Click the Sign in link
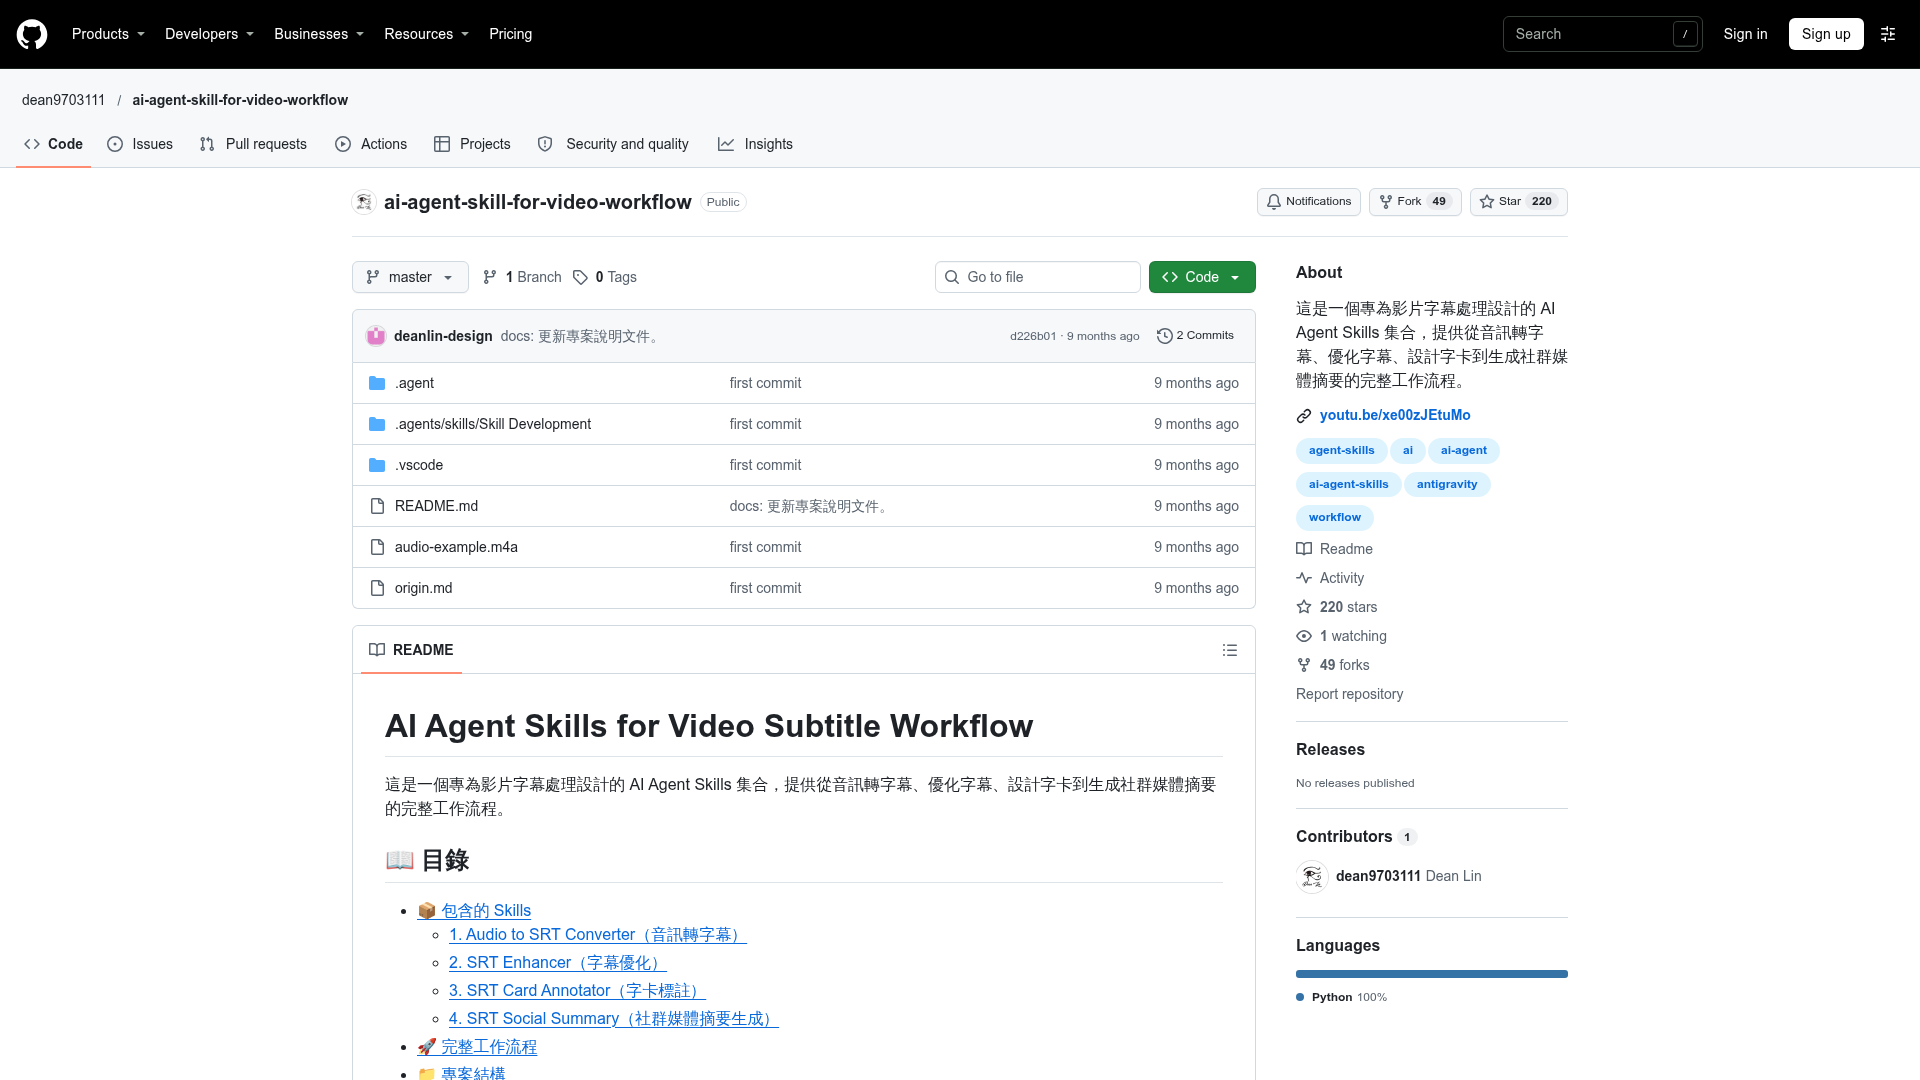This screenshot has height=1080, width=1920. (x=1745, y=34)
